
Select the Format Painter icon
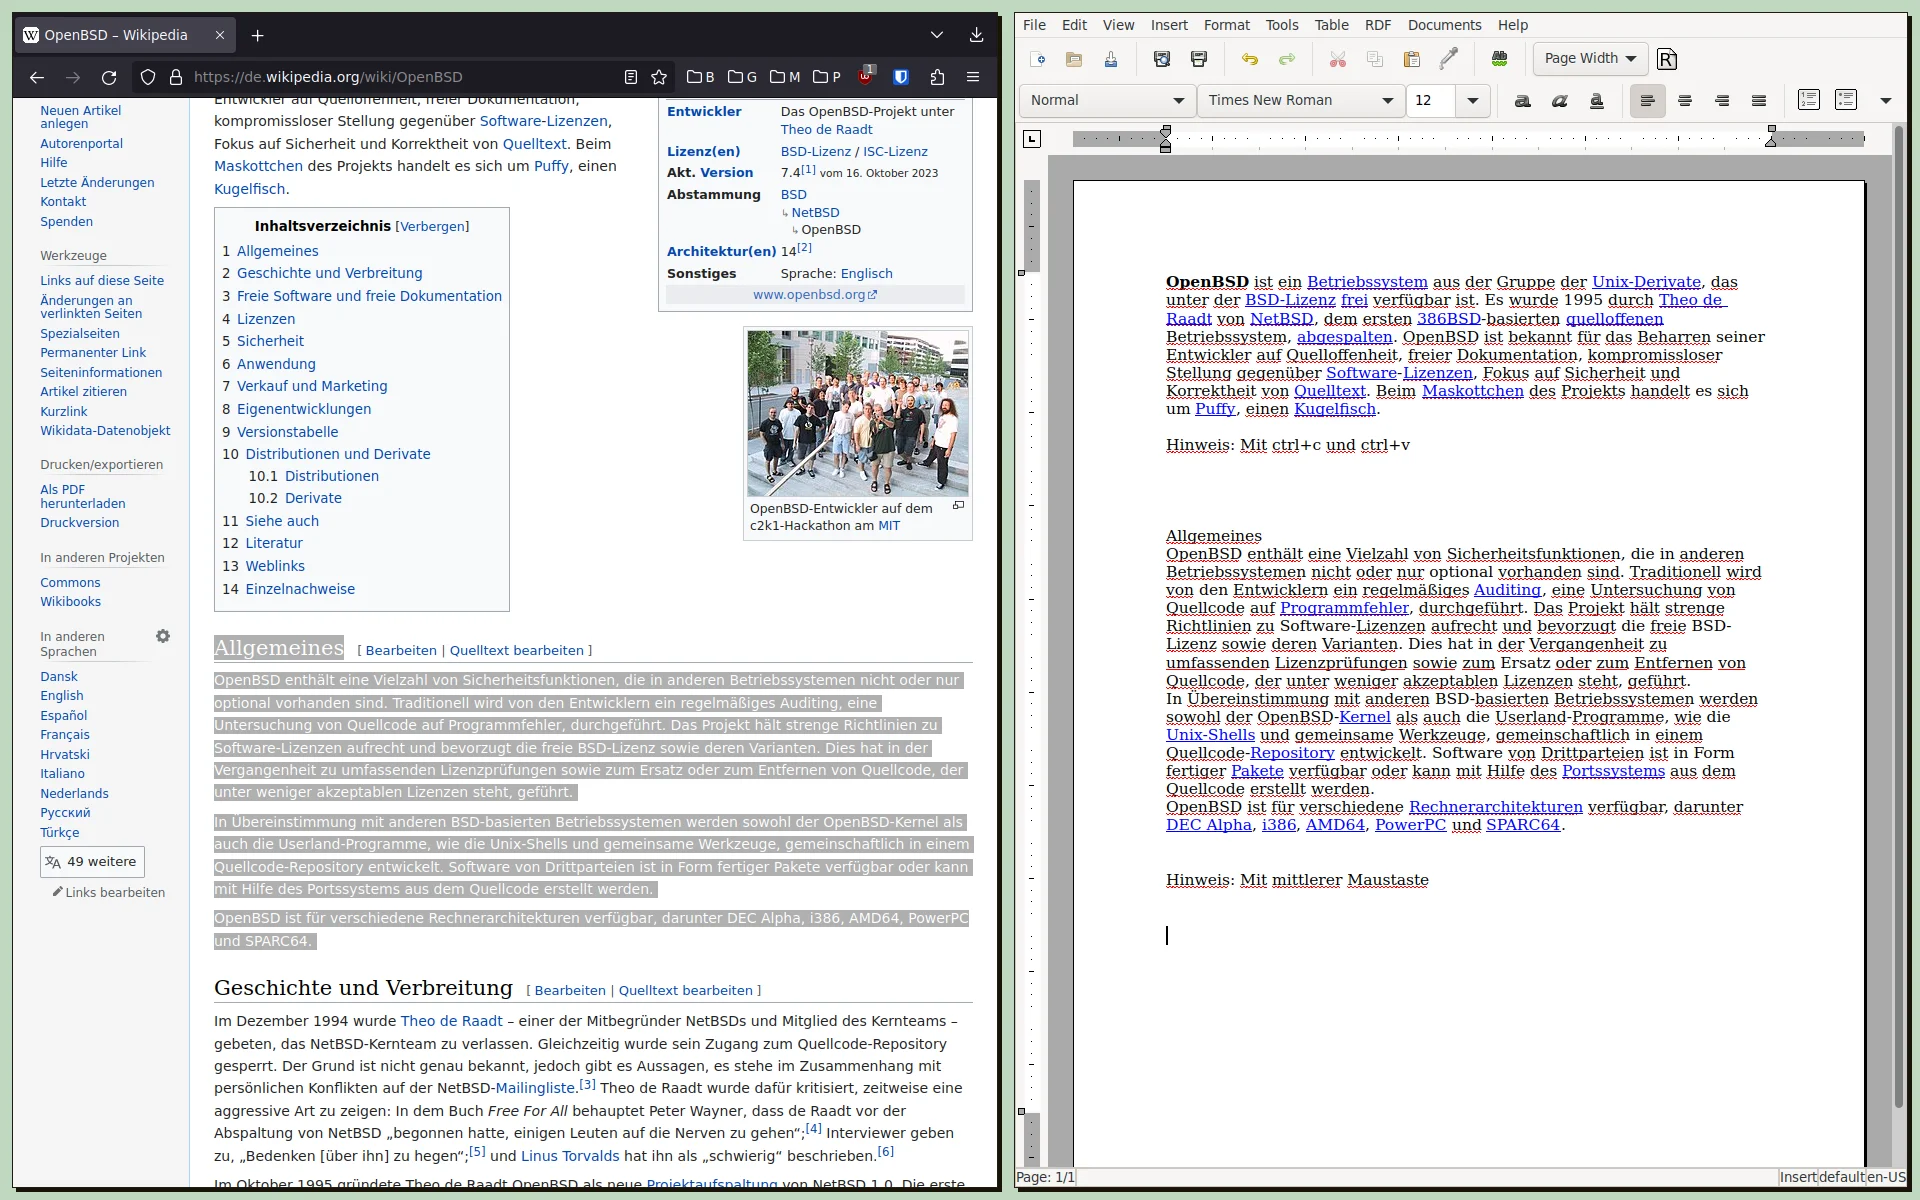(1449, 59)
